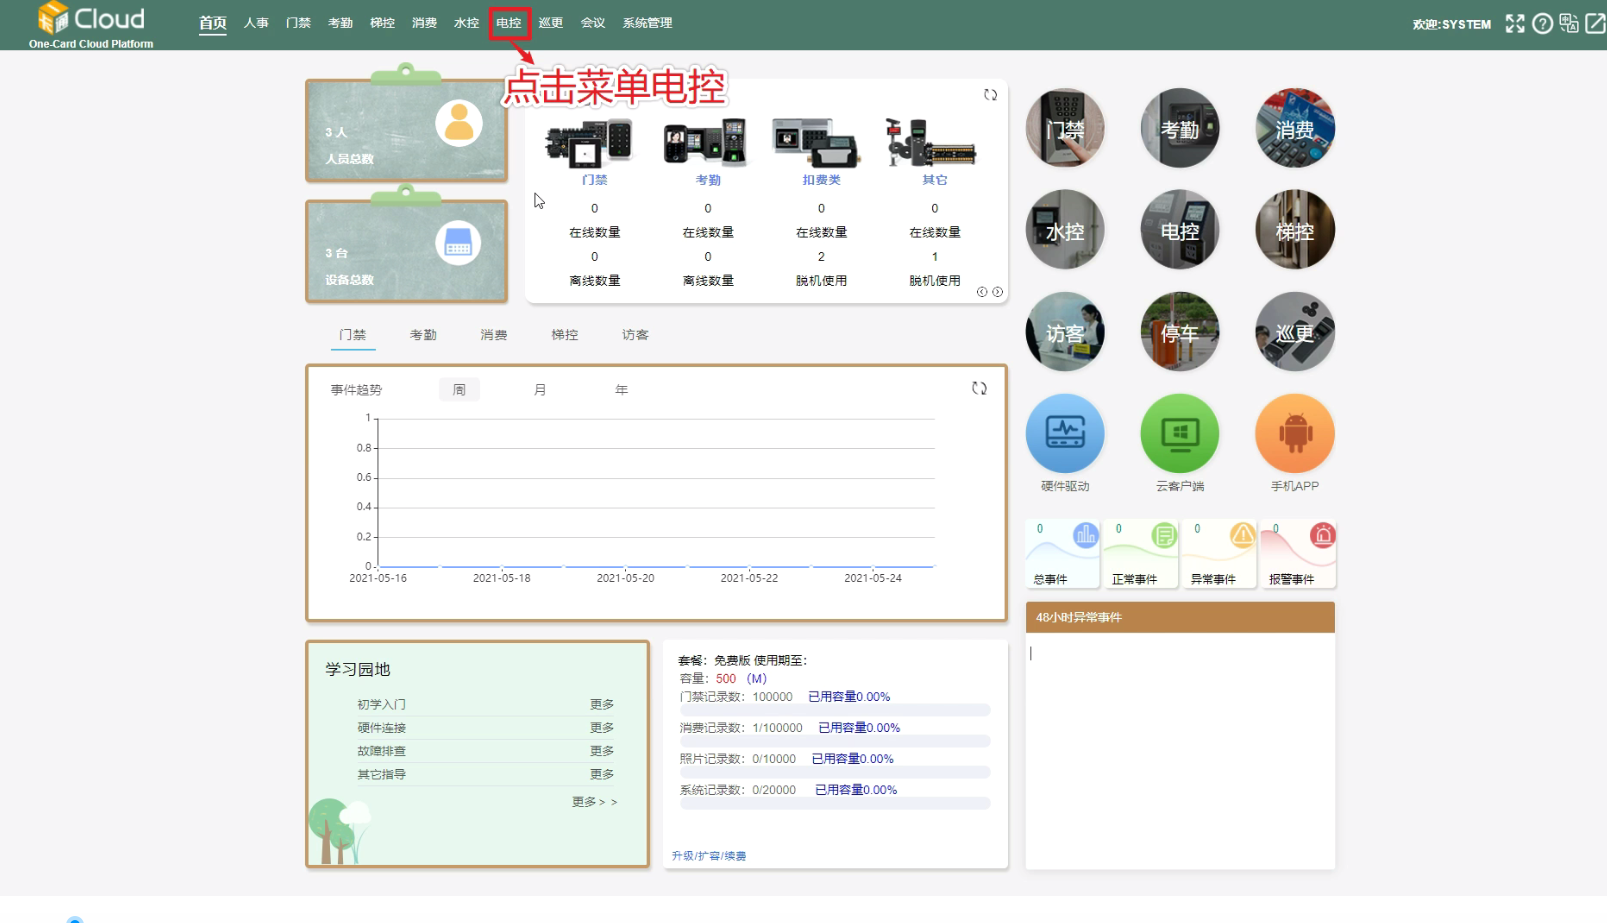Click the 升级/扩容/续费 link

[x=709, y=856]
